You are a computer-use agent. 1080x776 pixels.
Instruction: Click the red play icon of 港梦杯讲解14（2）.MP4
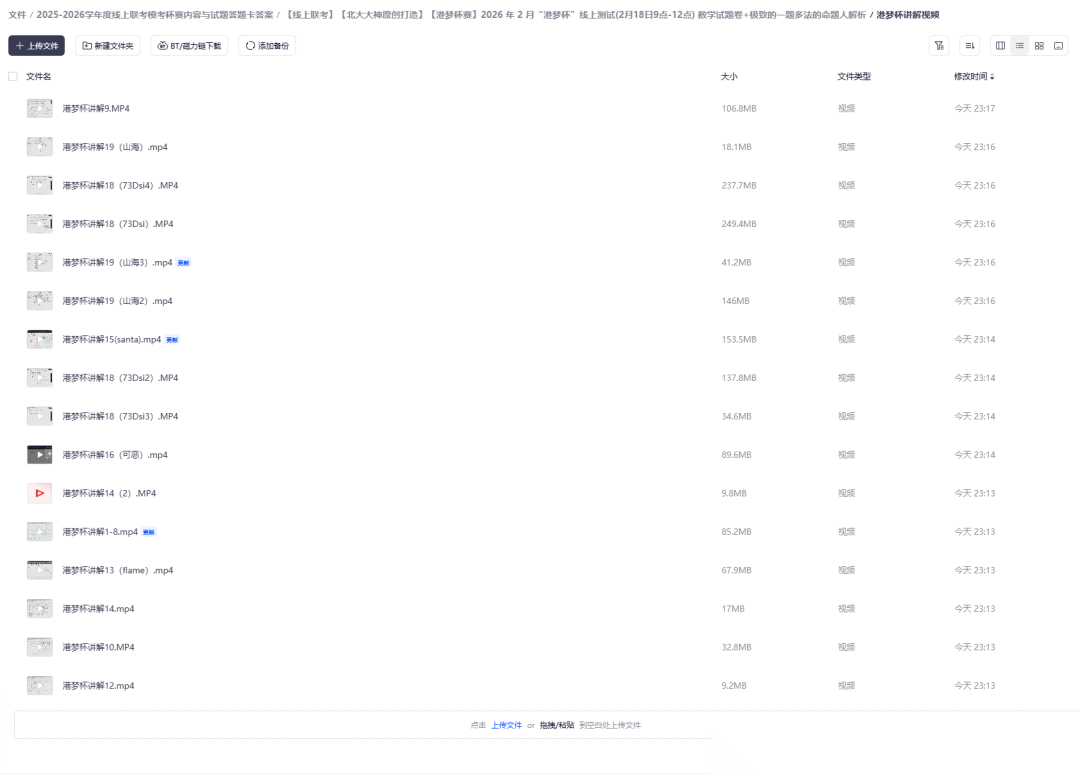(x=40, y=493)
